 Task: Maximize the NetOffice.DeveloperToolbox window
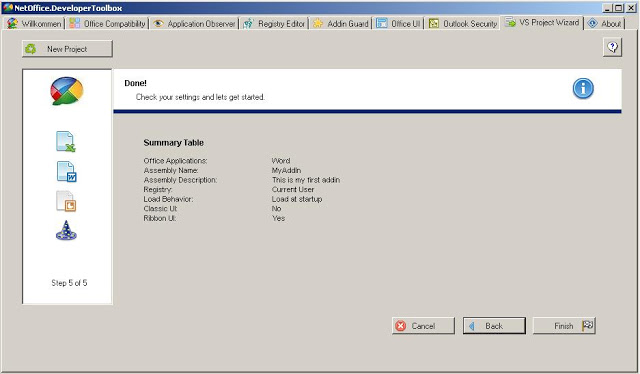(619, 8)
